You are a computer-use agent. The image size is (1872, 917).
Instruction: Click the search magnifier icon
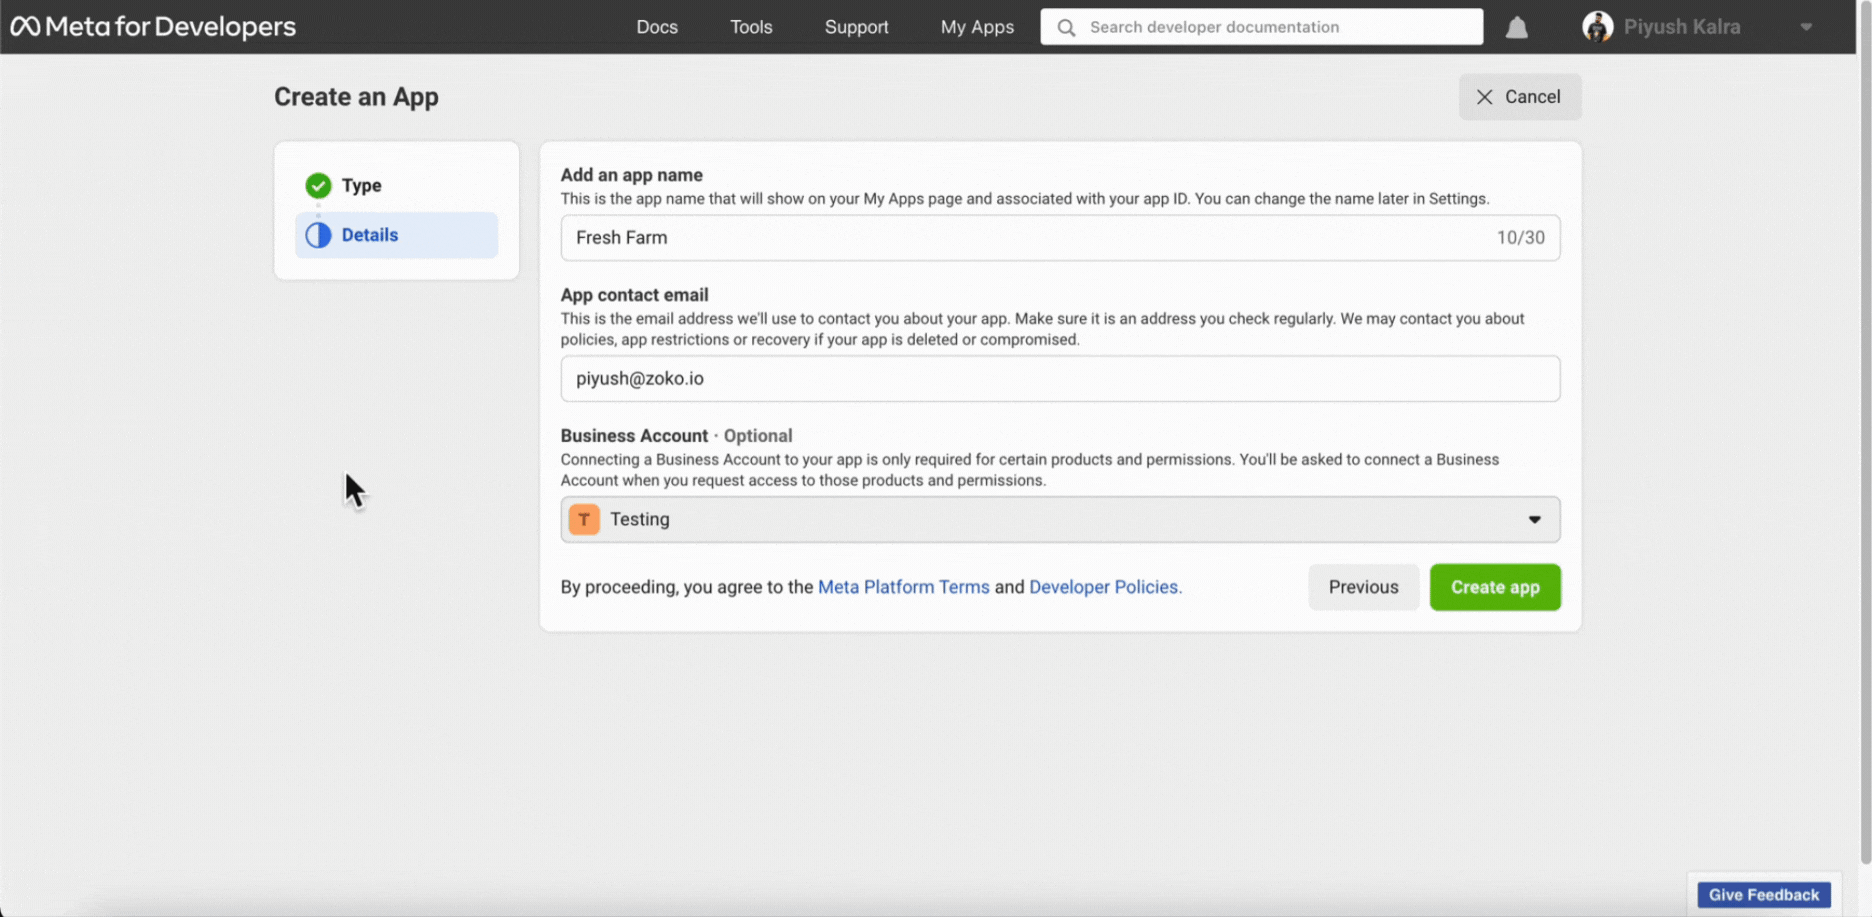click(1066, 27)
